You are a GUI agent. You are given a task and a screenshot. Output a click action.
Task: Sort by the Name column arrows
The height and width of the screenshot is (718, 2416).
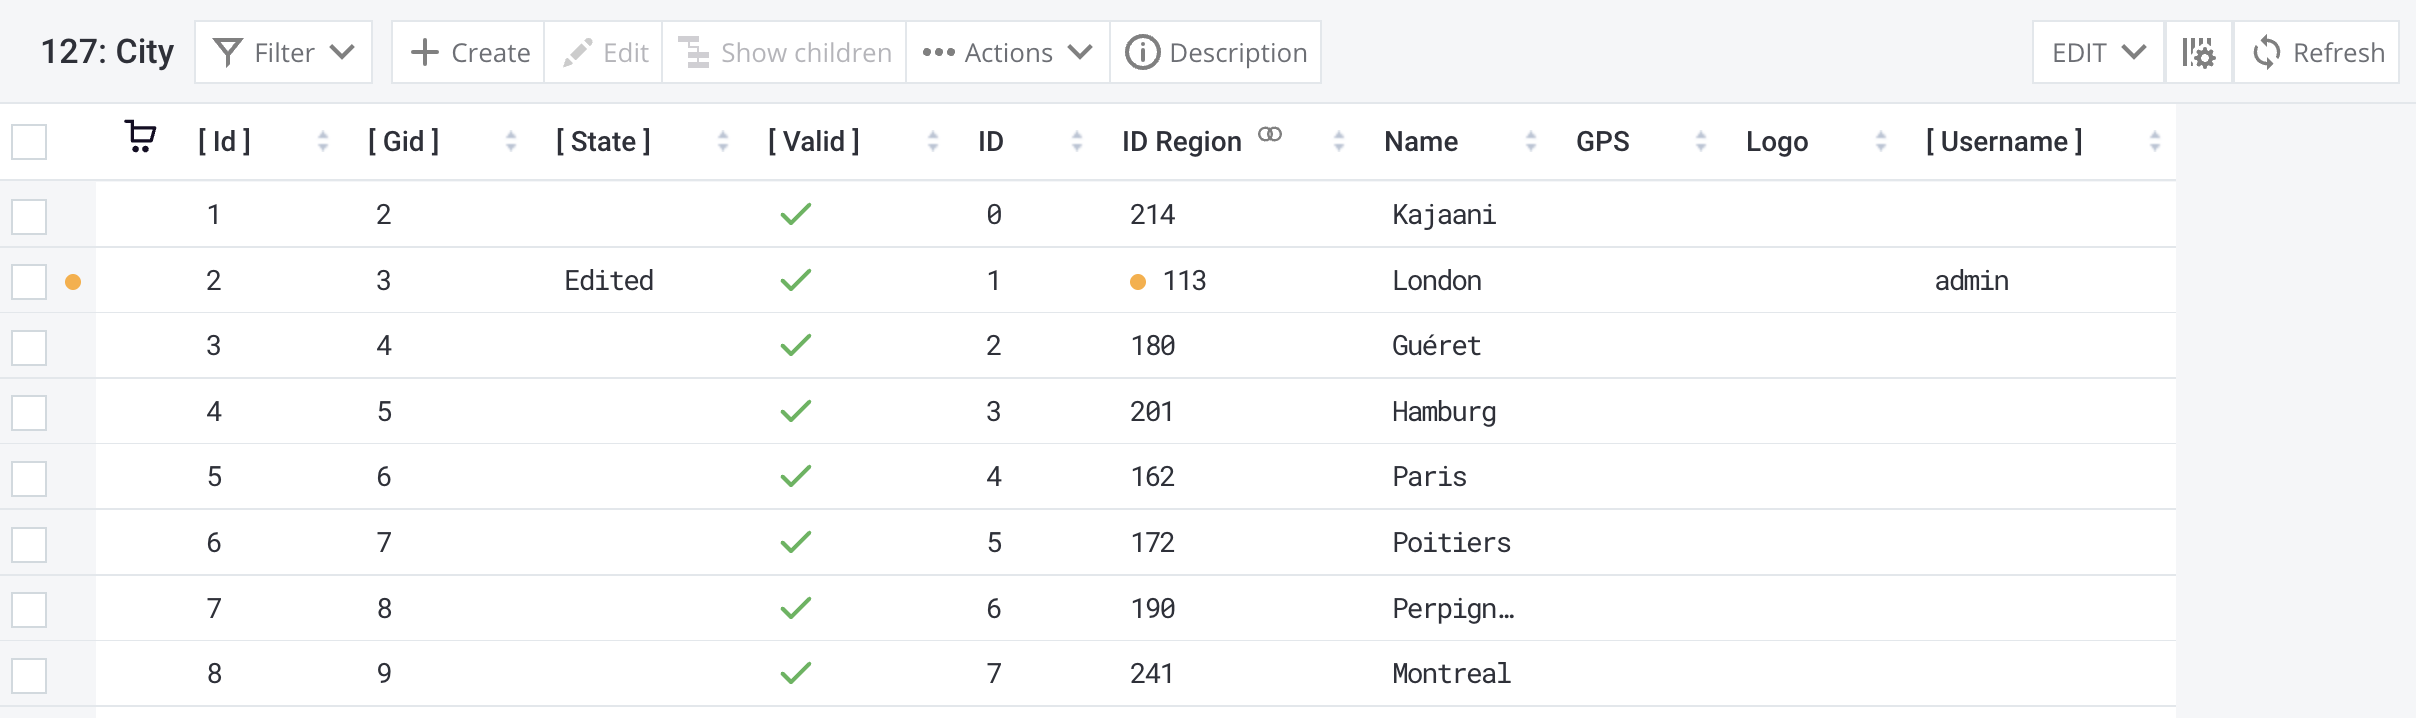tap(1530, 142)
